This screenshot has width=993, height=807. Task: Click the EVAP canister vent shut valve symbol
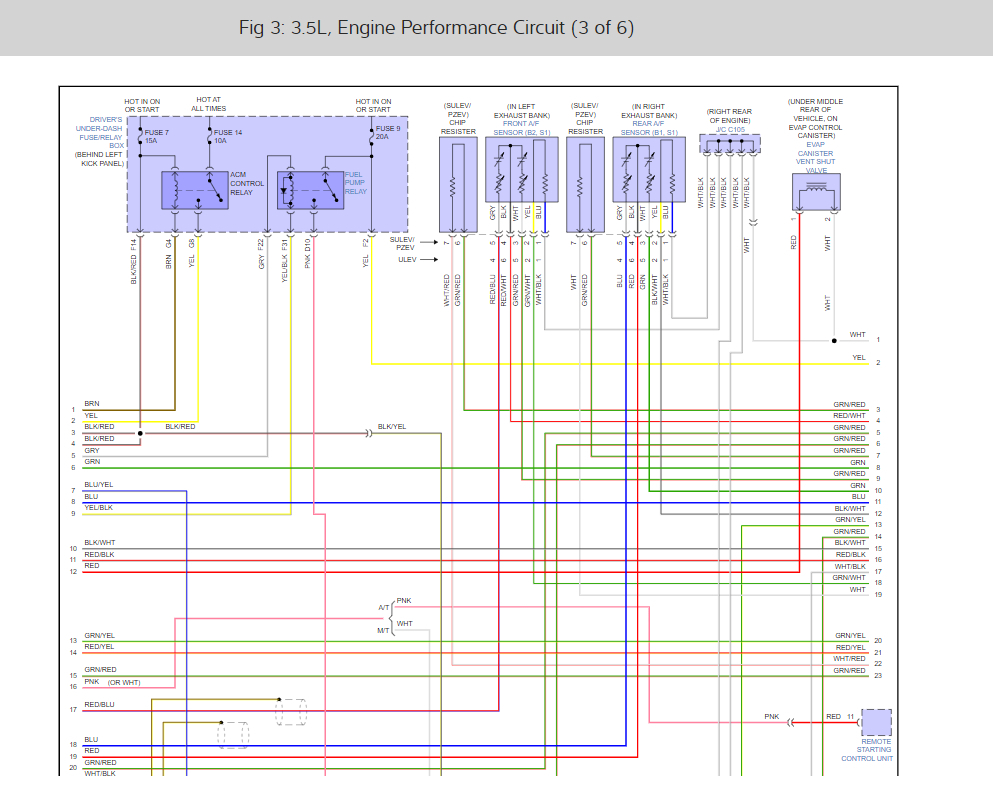[x=815, y=190]
